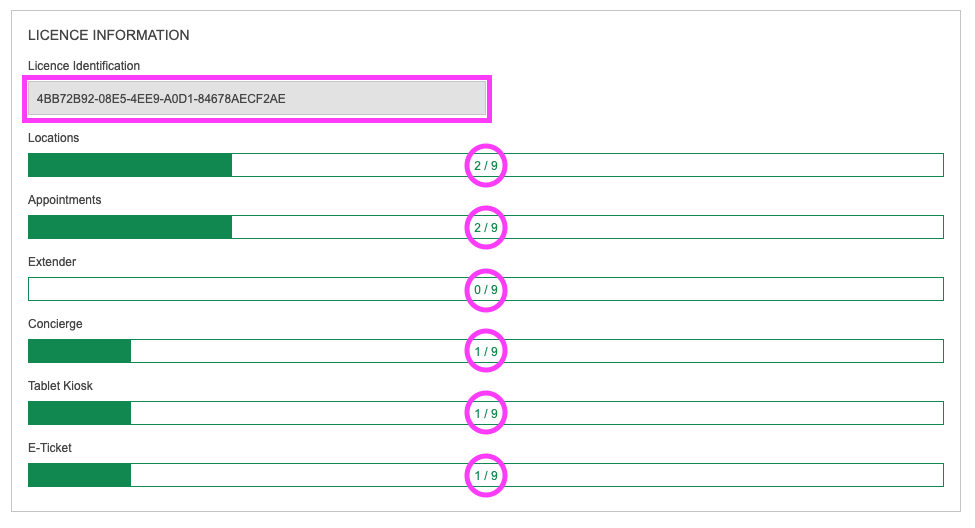Image resolution: width=975 pixels, height=528 pixels.
Task: Click the Licence Identification field label
Action: pyautogui.click(x=84, y=66)
